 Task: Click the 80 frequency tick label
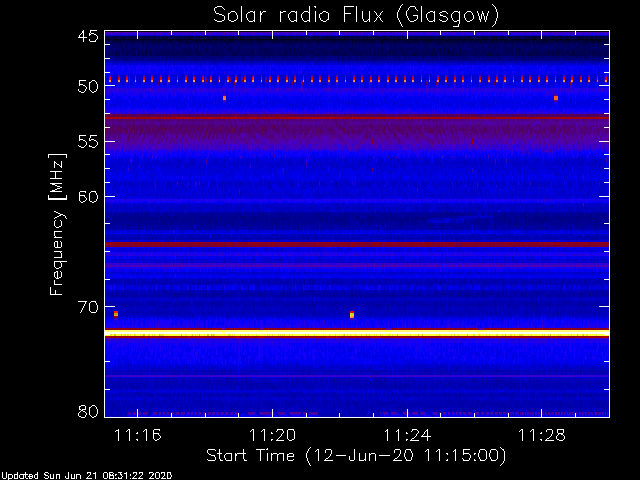[88, 411]
